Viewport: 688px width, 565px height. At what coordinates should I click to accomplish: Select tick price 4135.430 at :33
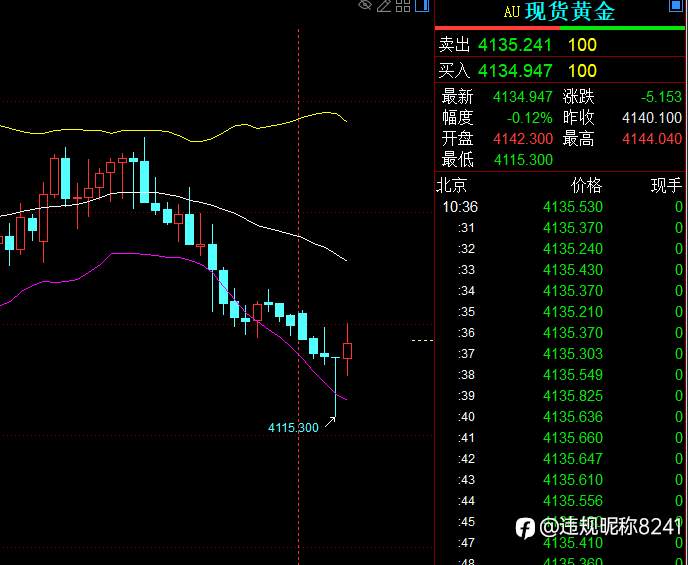(x=573, y=270)
